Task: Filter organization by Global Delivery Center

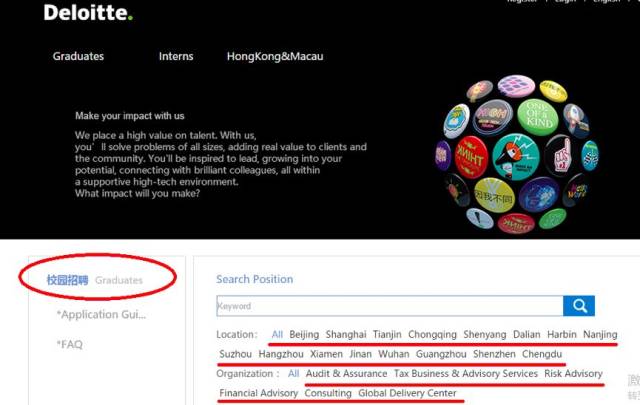Action: pos(407,393)
